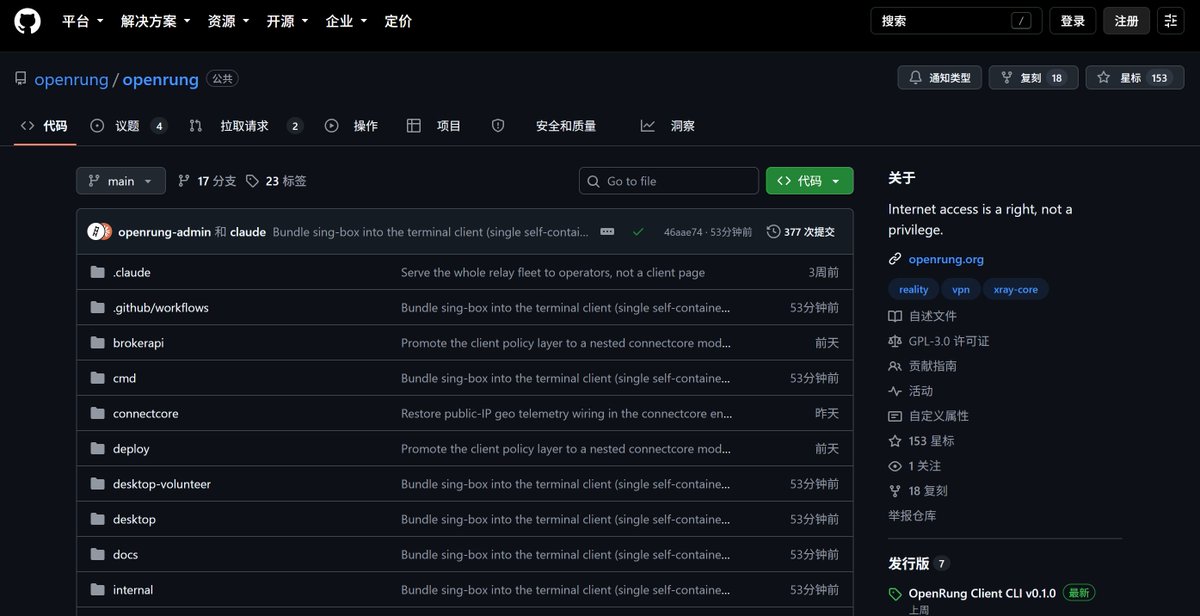Expand the 企业 navigation menu

point(347,21)
